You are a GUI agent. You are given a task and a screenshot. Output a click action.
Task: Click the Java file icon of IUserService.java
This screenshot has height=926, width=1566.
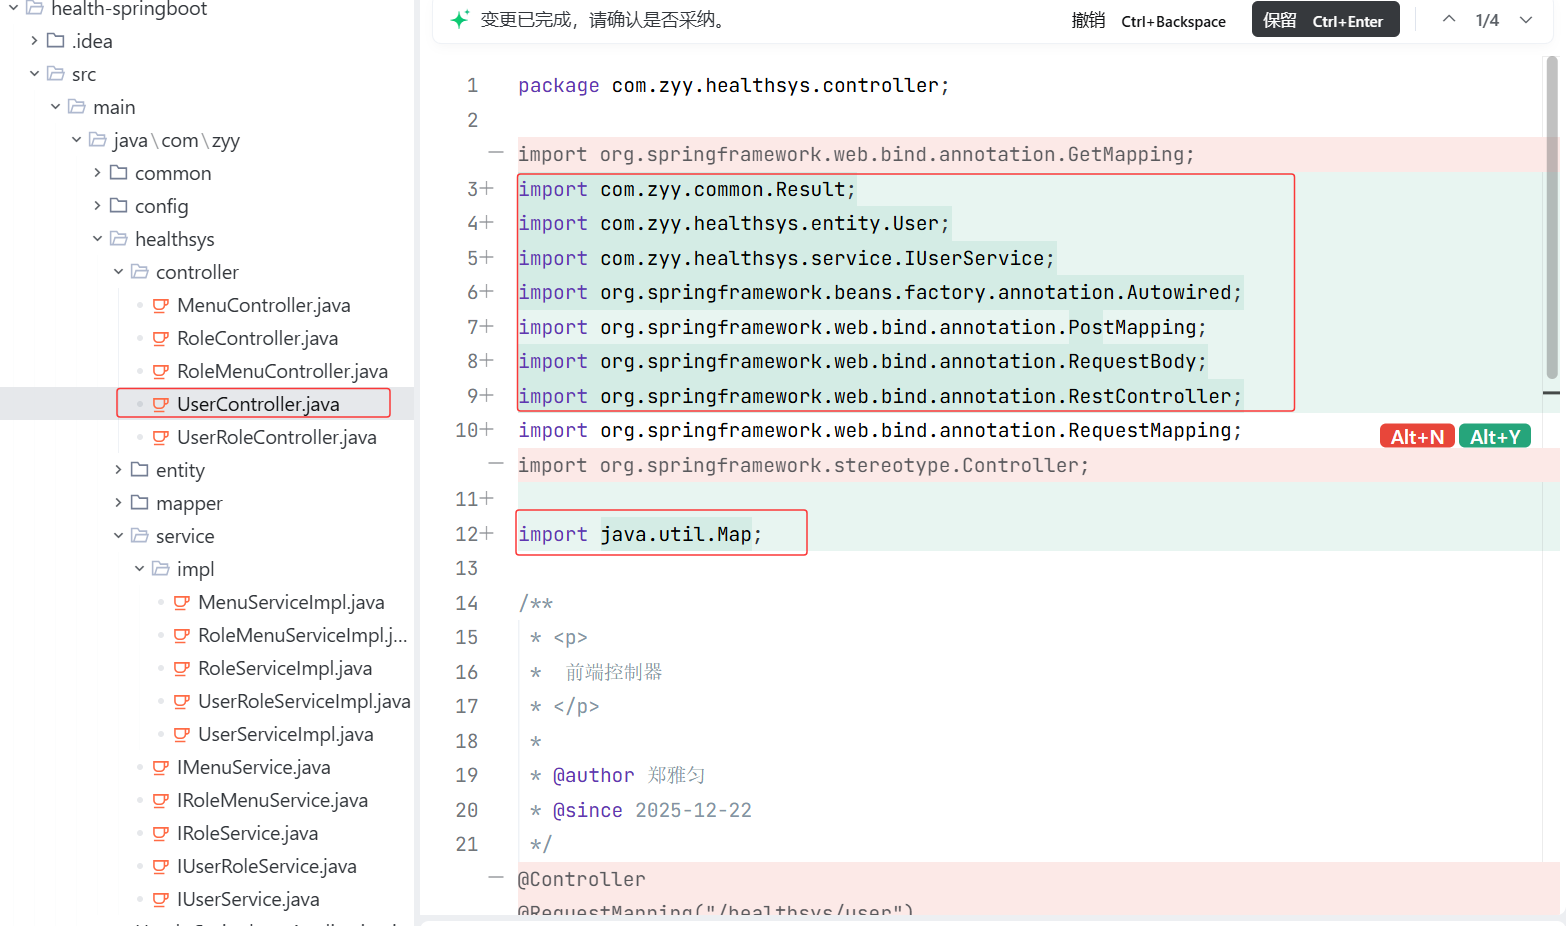pyautogui.click(x=160, y=899)
